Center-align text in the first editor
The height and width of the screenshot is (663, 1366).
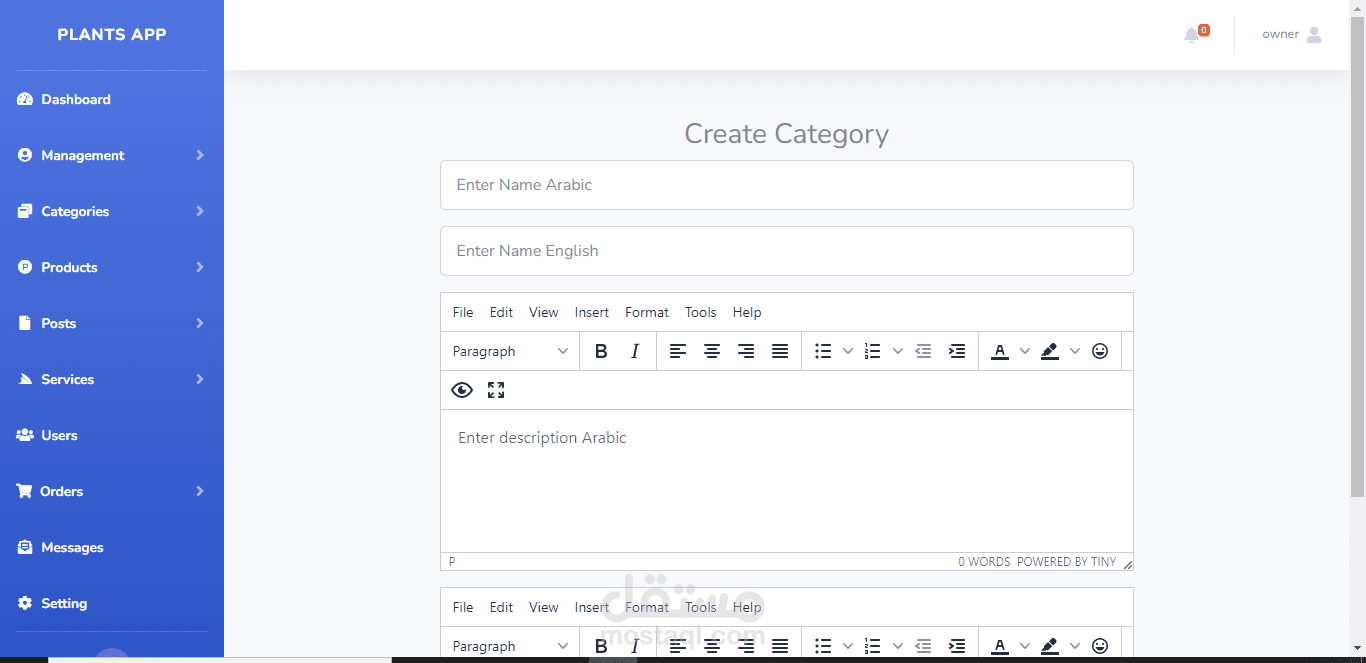712,351
